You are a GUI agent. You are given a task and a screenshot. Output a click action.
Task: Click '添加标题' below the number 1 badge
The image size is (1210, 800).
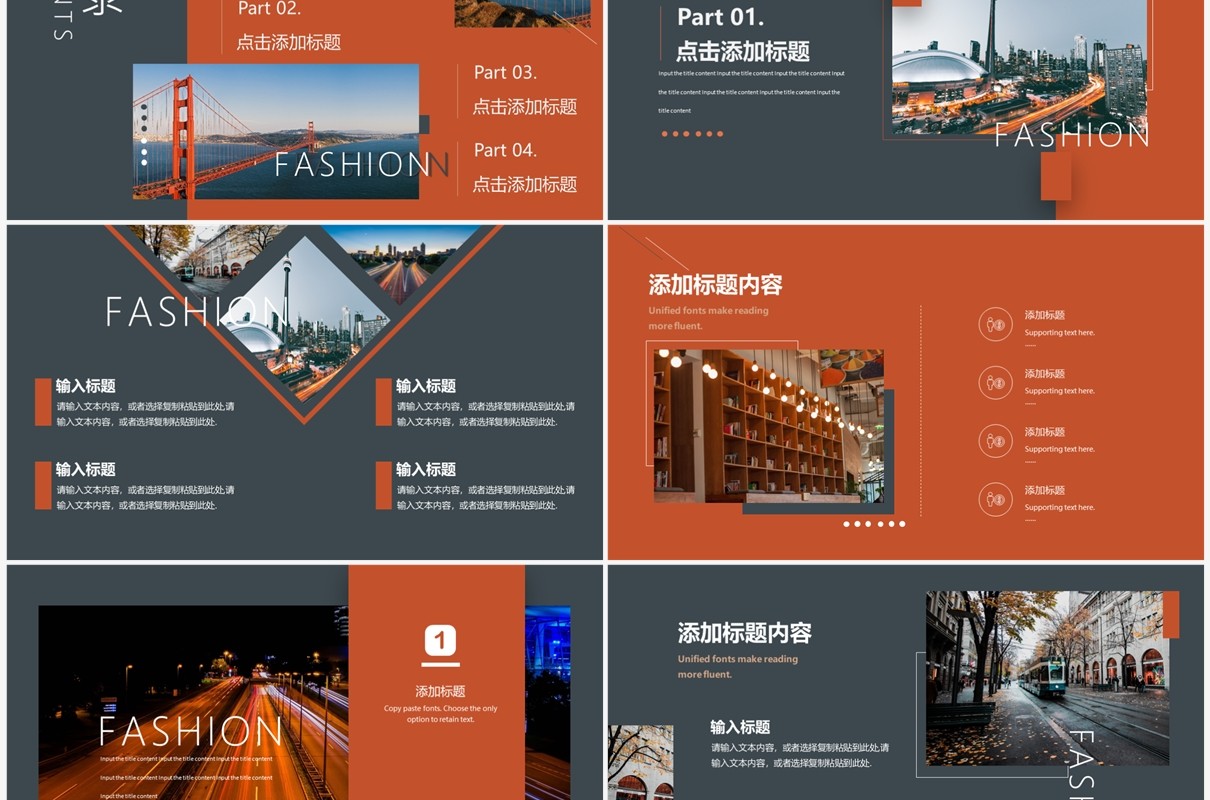[x=441, y=691]
